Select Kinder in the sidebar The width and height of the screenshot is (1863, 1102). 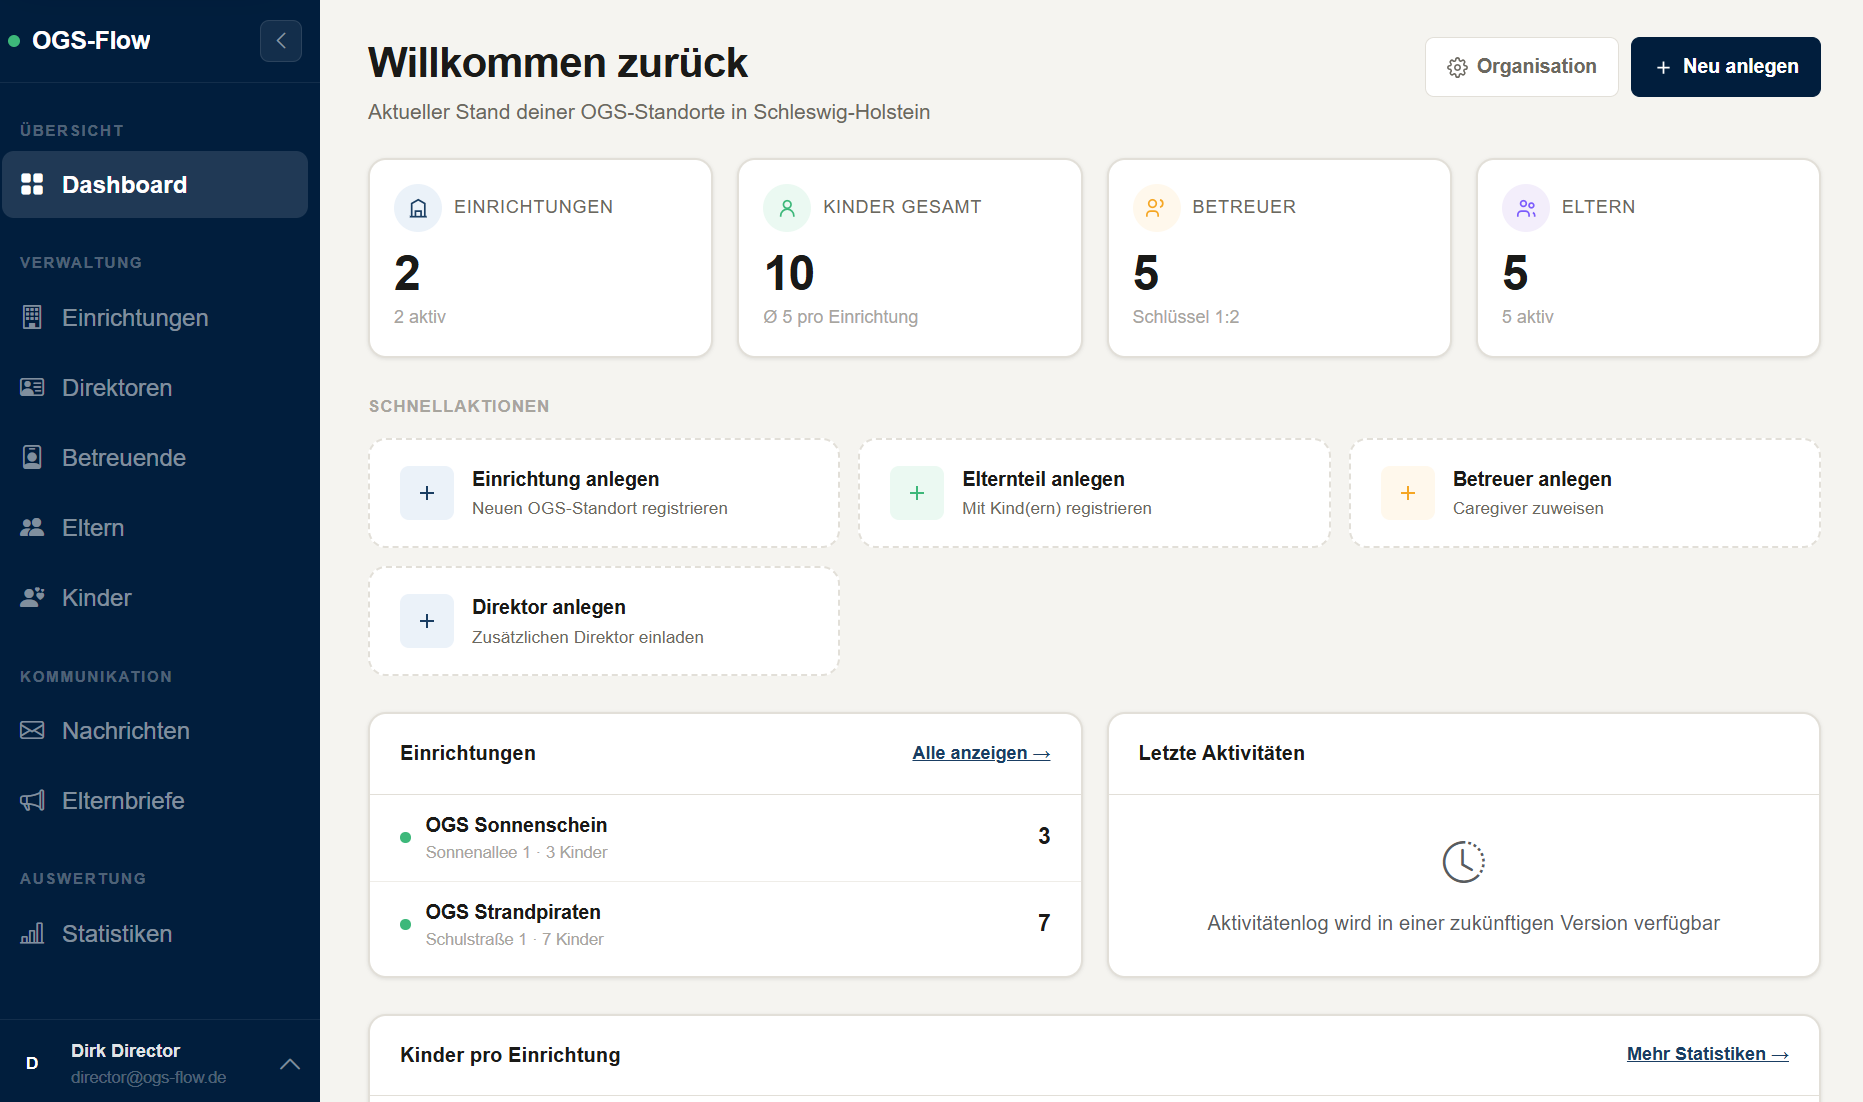(155, 597)
